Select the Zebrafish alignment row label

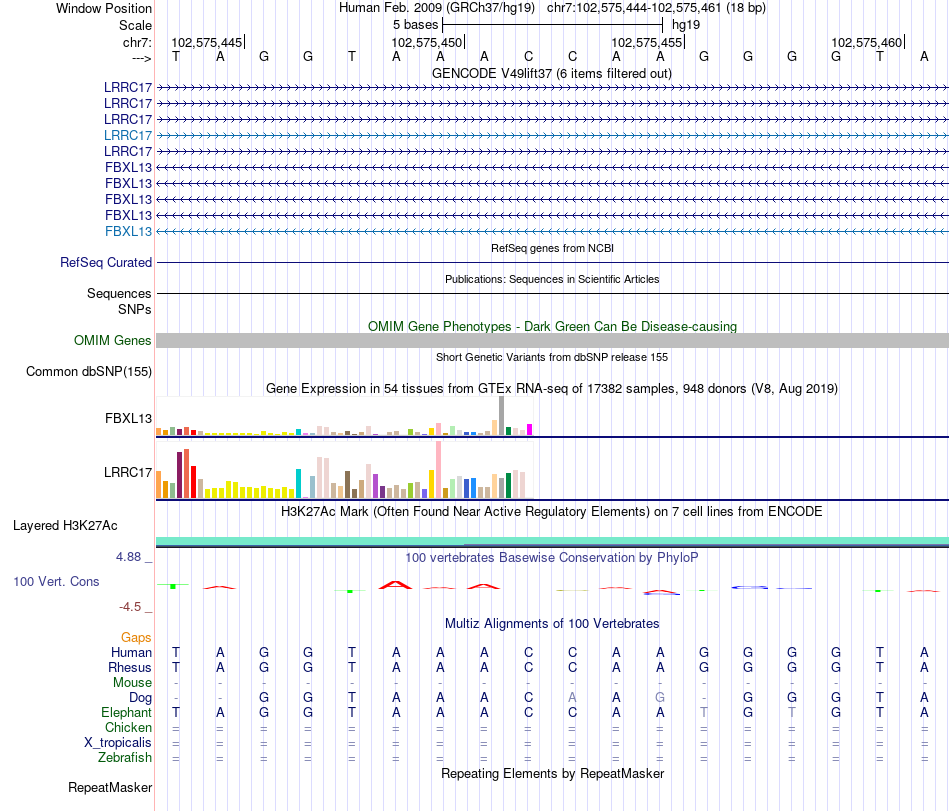[x=125, y=758]
